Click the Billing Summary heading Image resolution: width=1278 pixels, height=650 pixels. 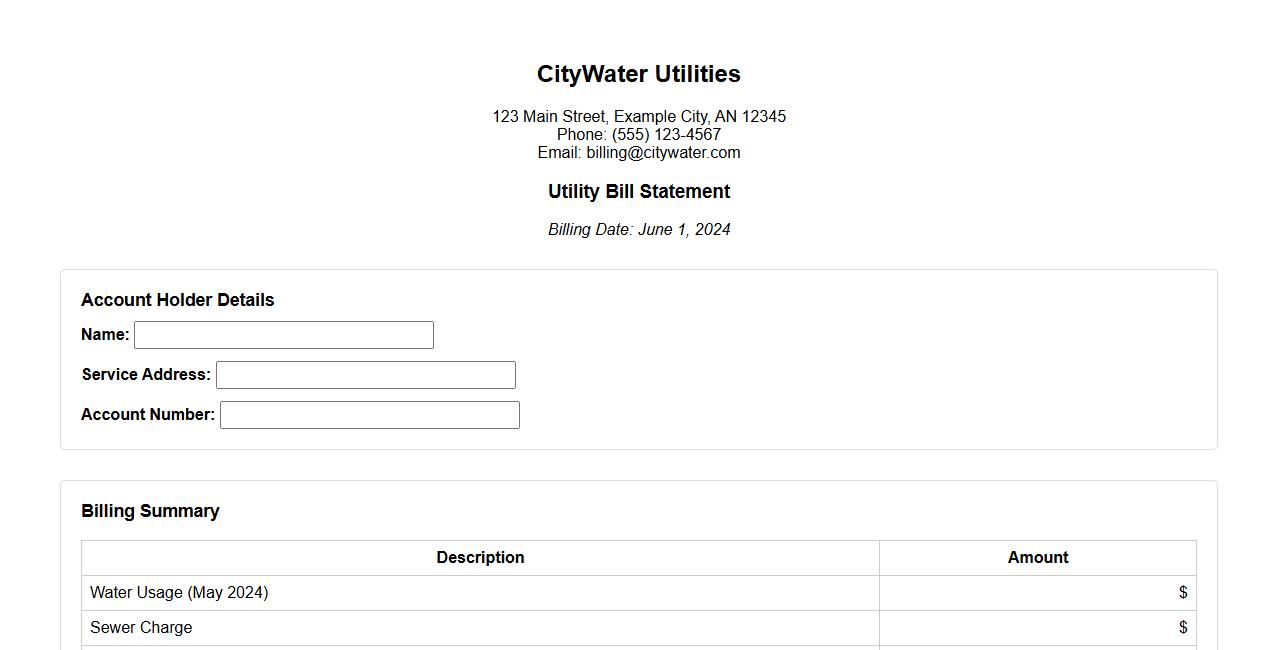tap(150, 511)
